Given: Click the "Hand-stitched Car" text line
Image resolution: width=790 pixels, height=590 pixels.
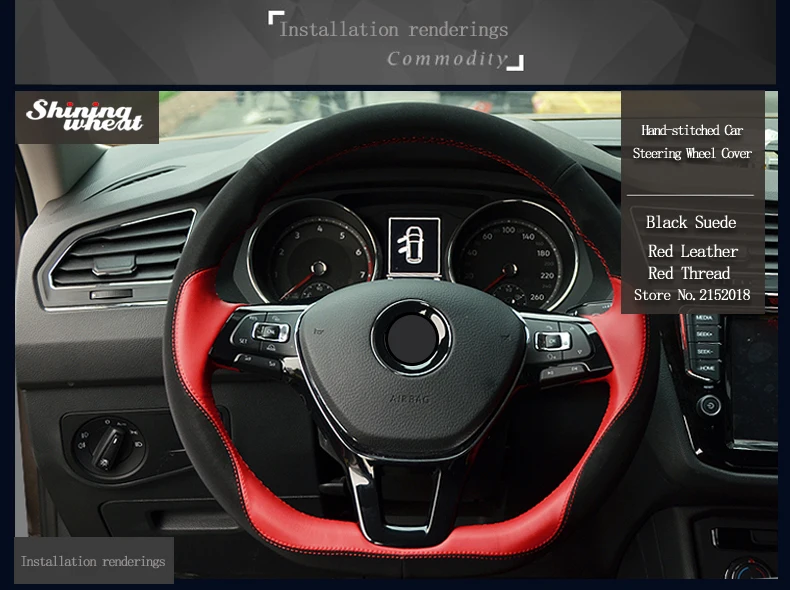Looking at the screenshot, I should point(692,130).
